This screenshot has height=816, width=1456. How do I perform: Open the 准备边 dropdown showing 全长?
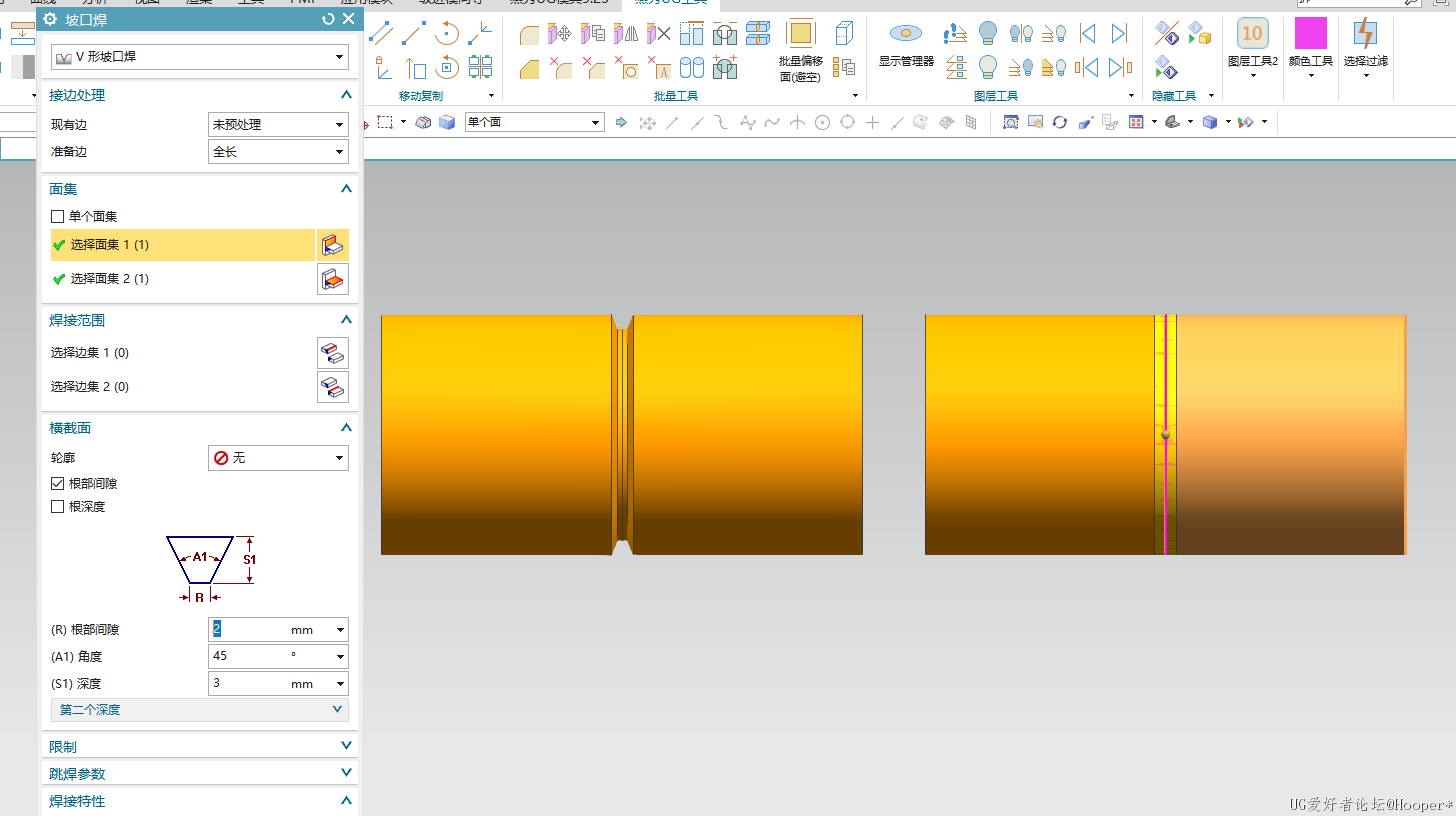tap(277, 152)
